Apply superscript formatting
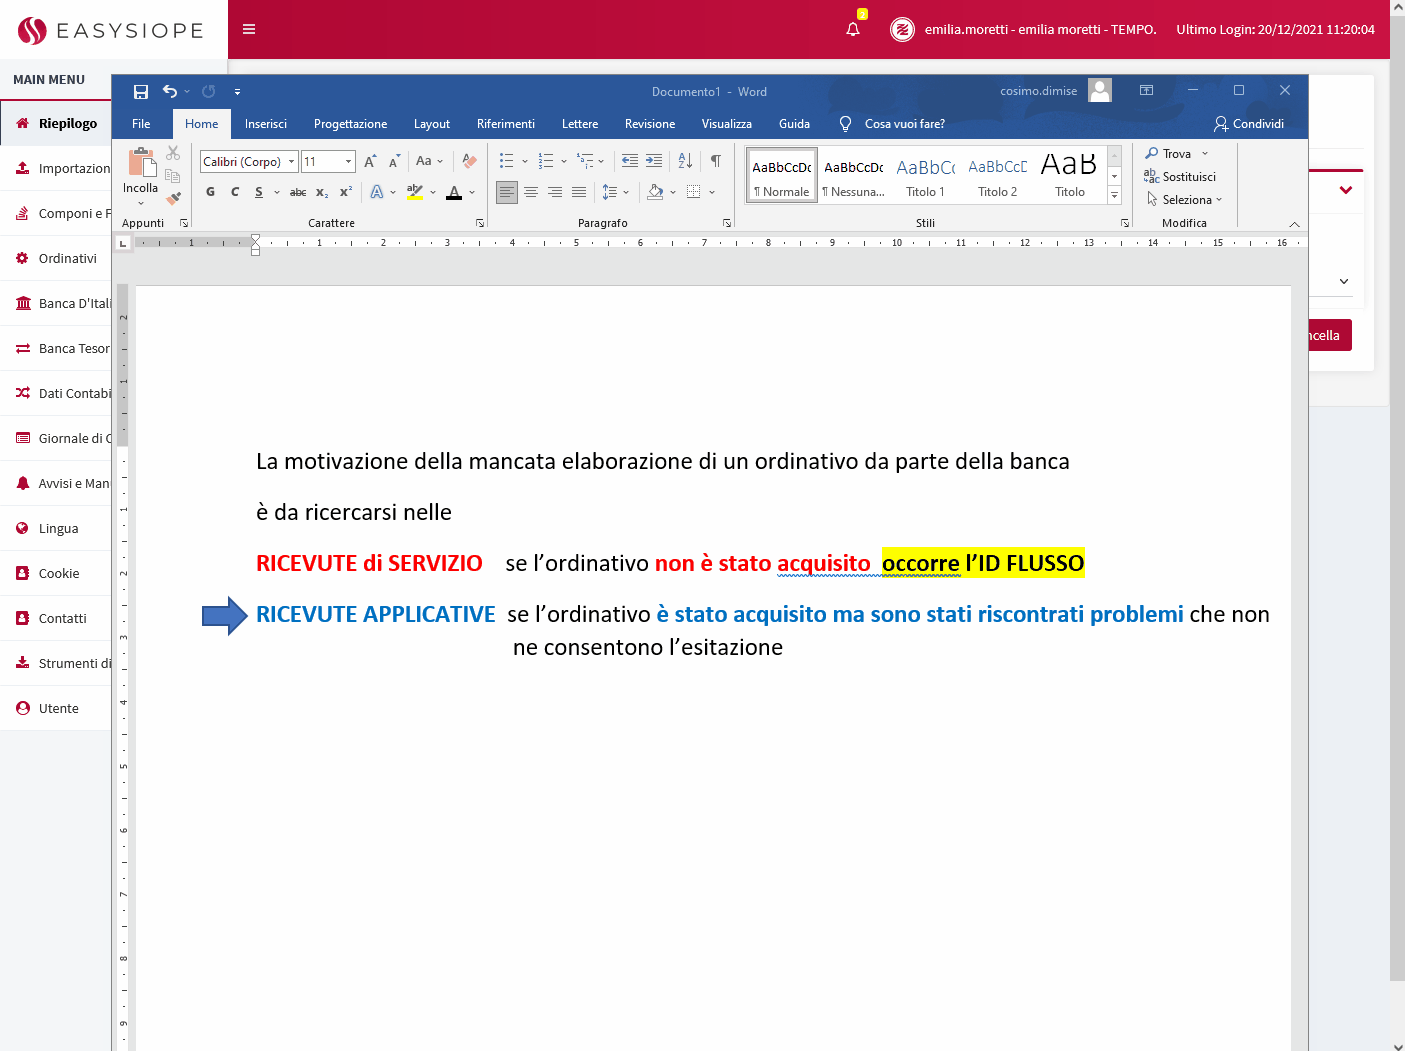Image resolution: width=1405 pixels, height=1051 pixels. [346, 192]
